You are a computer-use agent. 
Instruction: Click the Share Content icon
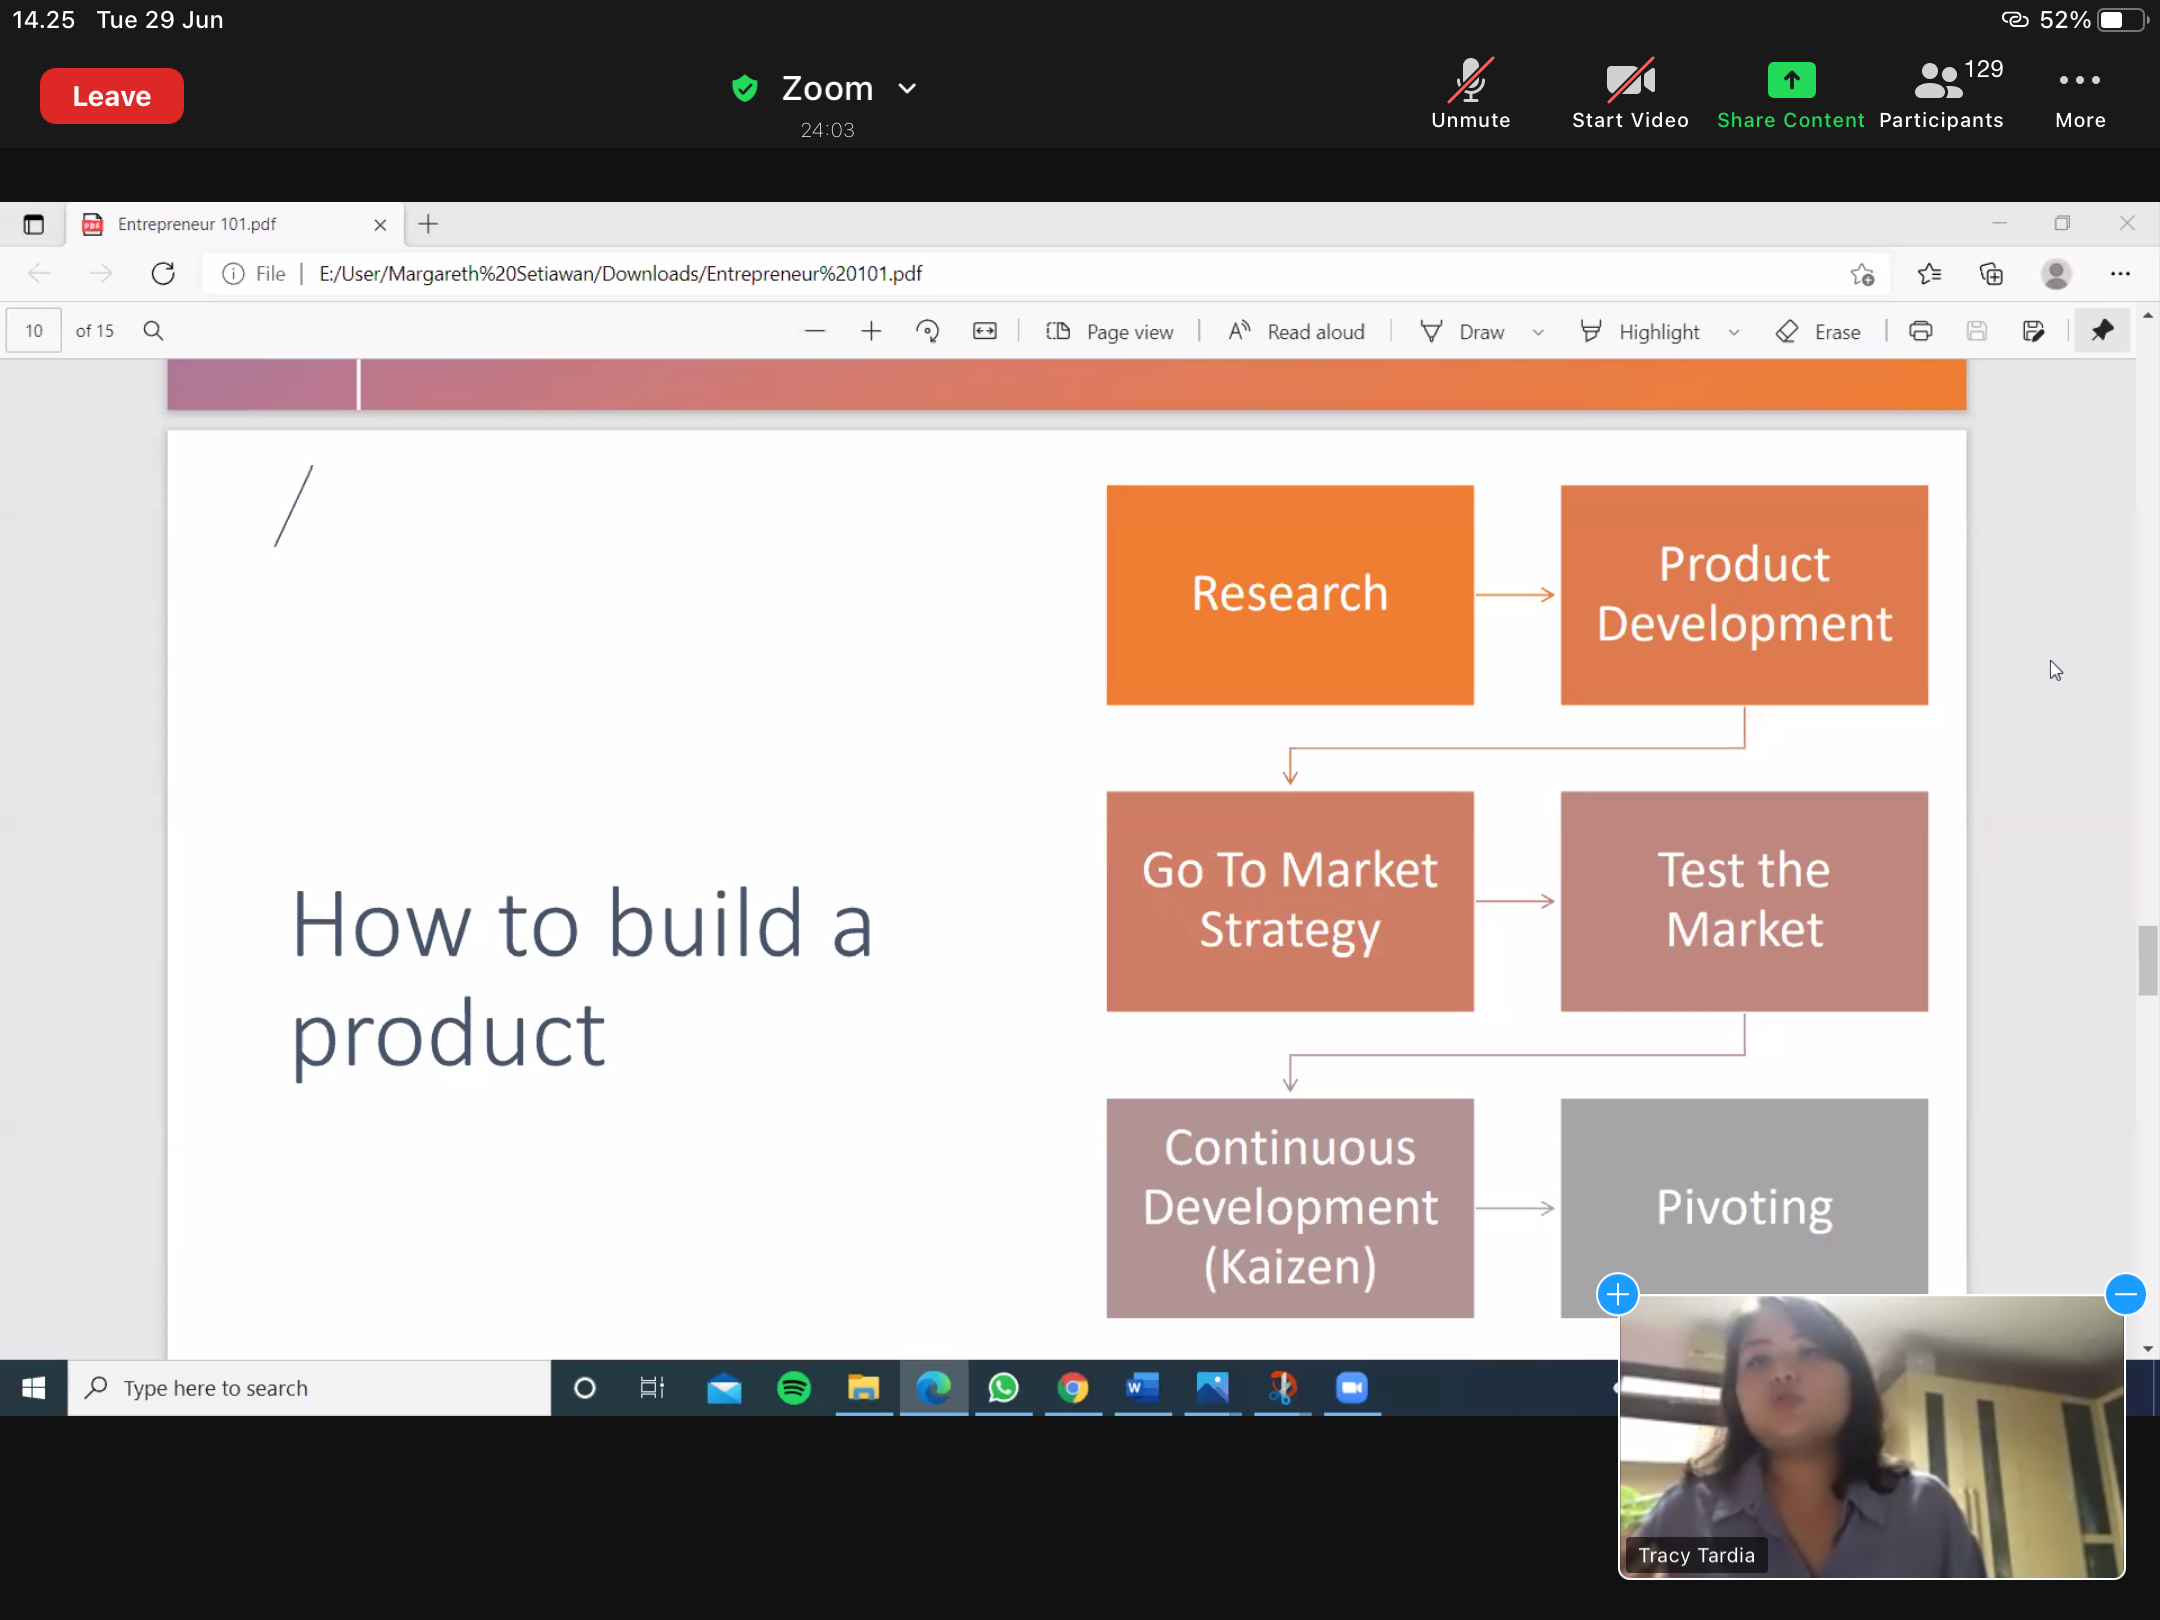coord(1791,80)
